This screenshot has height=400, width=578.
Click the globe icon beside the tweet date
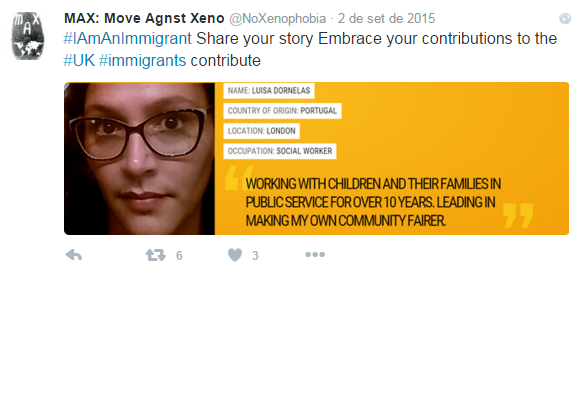click(x=565, y=18)
